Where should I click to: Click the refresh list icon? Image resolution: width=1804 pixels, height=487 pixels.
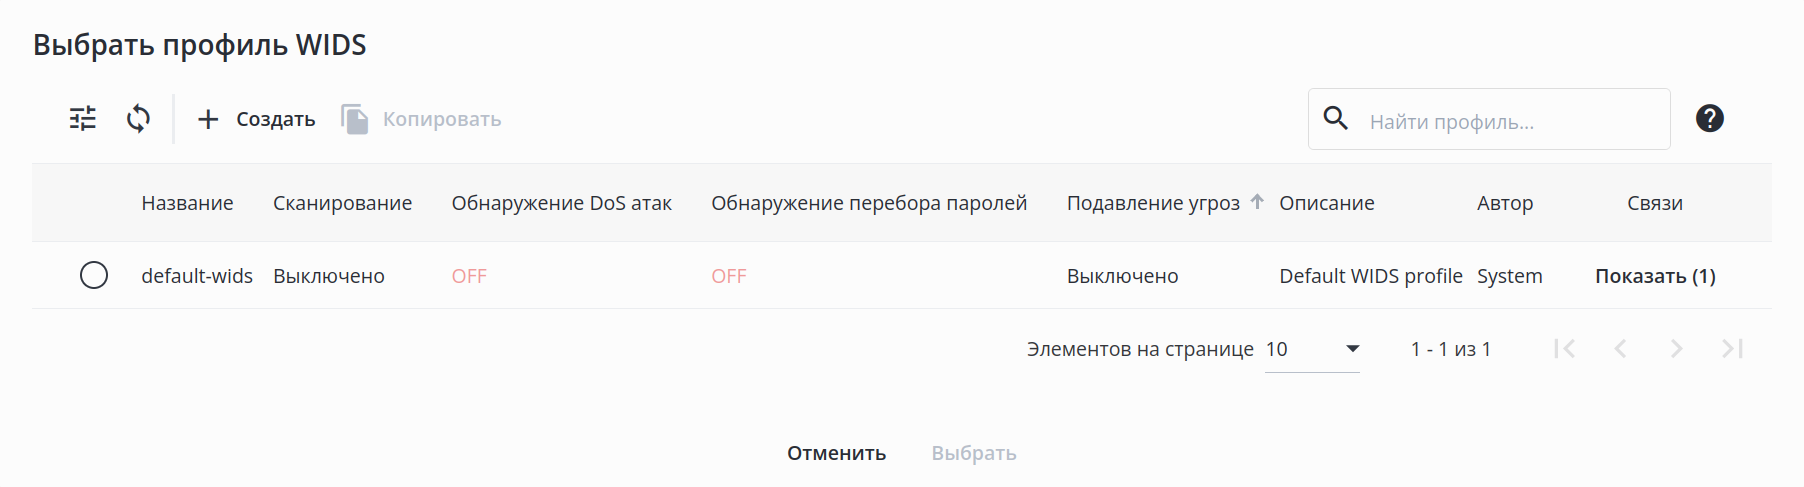pos(138,119)
